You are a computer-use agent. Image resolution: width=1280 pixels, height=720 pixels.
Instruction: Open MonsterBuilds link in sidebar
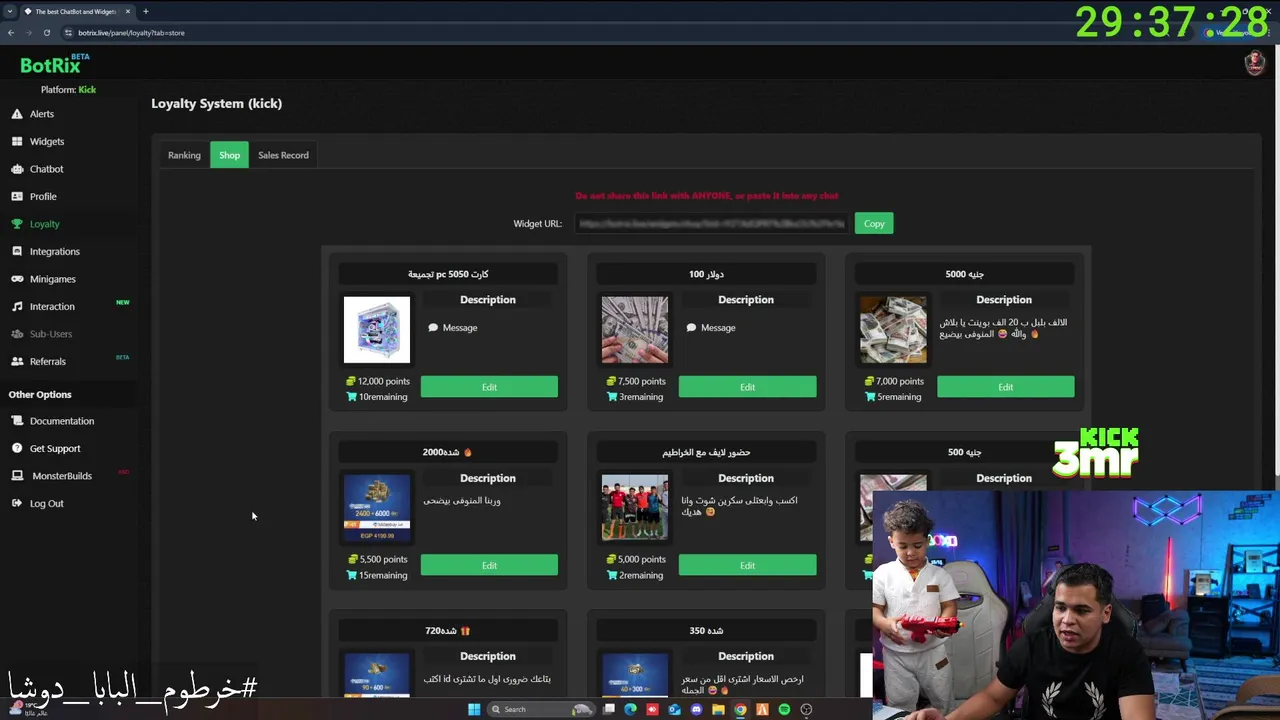[61, 476]
